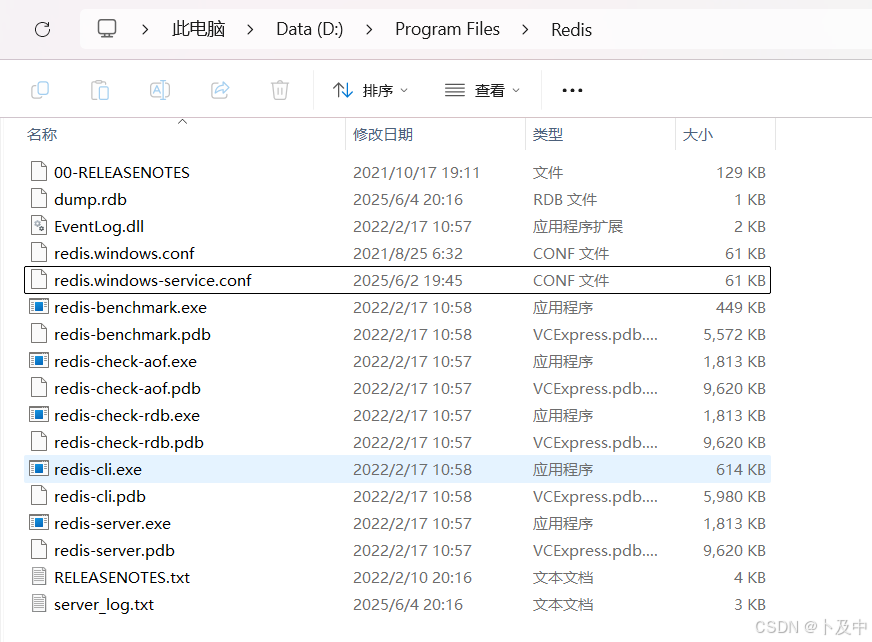Click the 2021/10/17 19:11 date cell
Viewport: 872px width, 642px height.
click(416, 172)
